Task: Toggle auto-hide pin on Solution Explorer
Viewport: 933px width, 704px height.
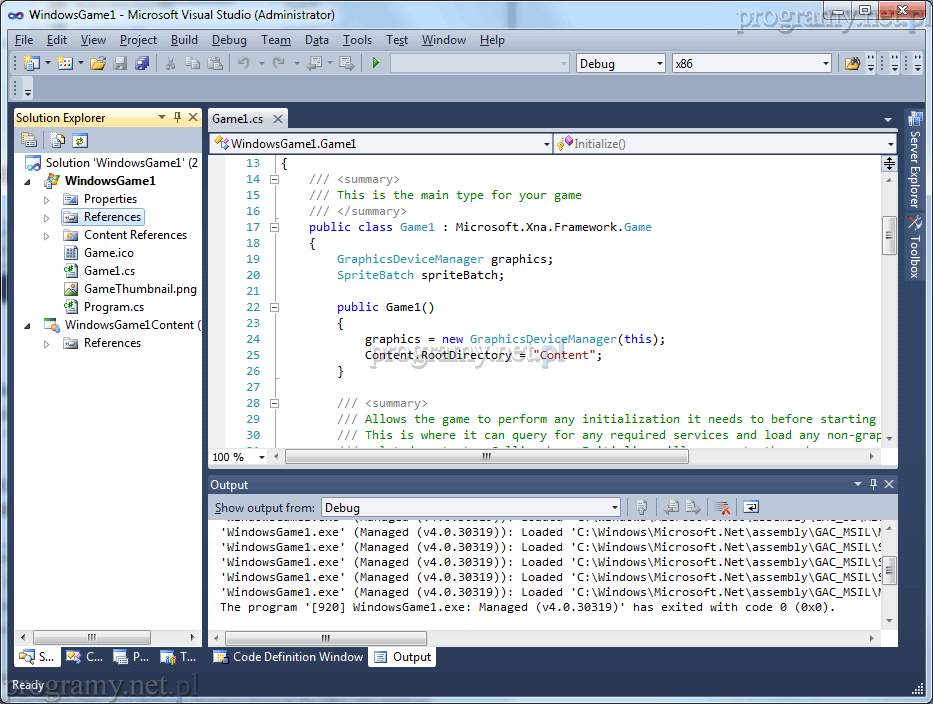Action: [x=177, y=118]
